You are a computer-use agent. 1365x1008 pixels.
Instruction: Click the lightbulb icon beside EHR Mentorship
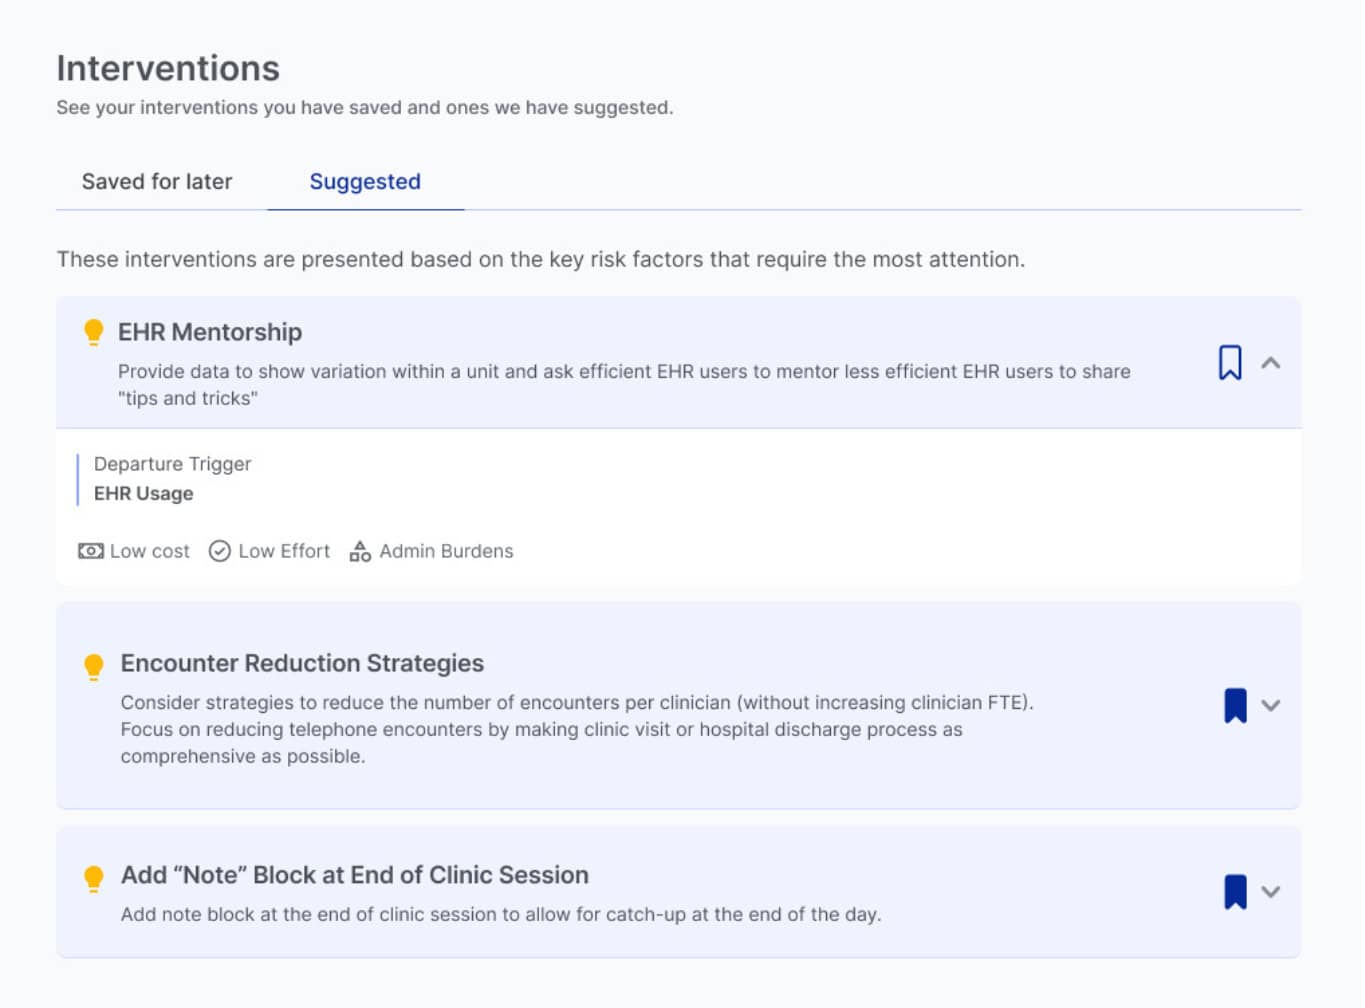coord(93,332)
